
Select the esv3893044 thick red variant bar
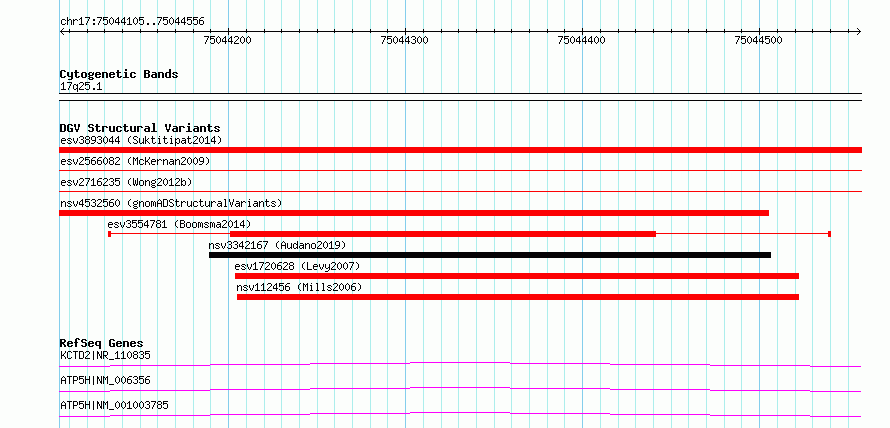(x=460, y=150)
